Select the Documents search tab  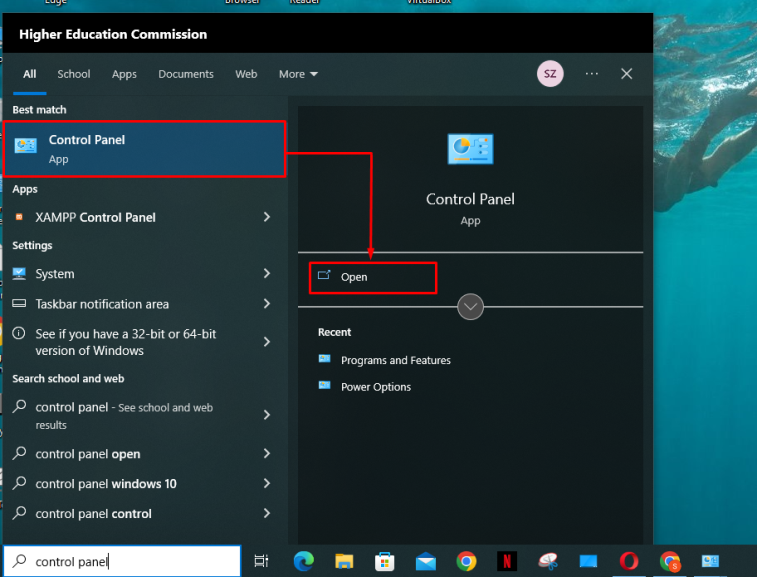coord(186,74)
